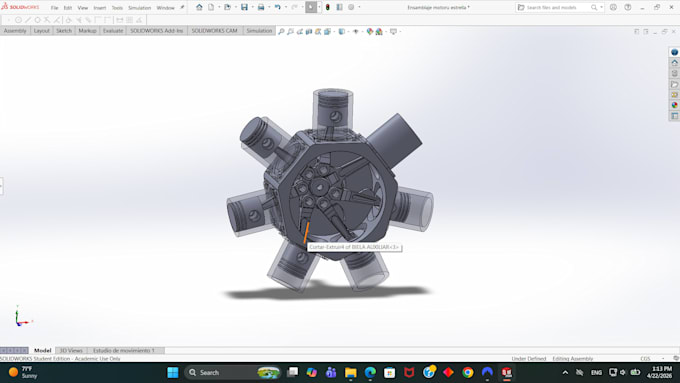Image resolution: width=680 pixels, height=383 pixels.
Task: Open the Select tool dropdown arrow
Action: 319,7
